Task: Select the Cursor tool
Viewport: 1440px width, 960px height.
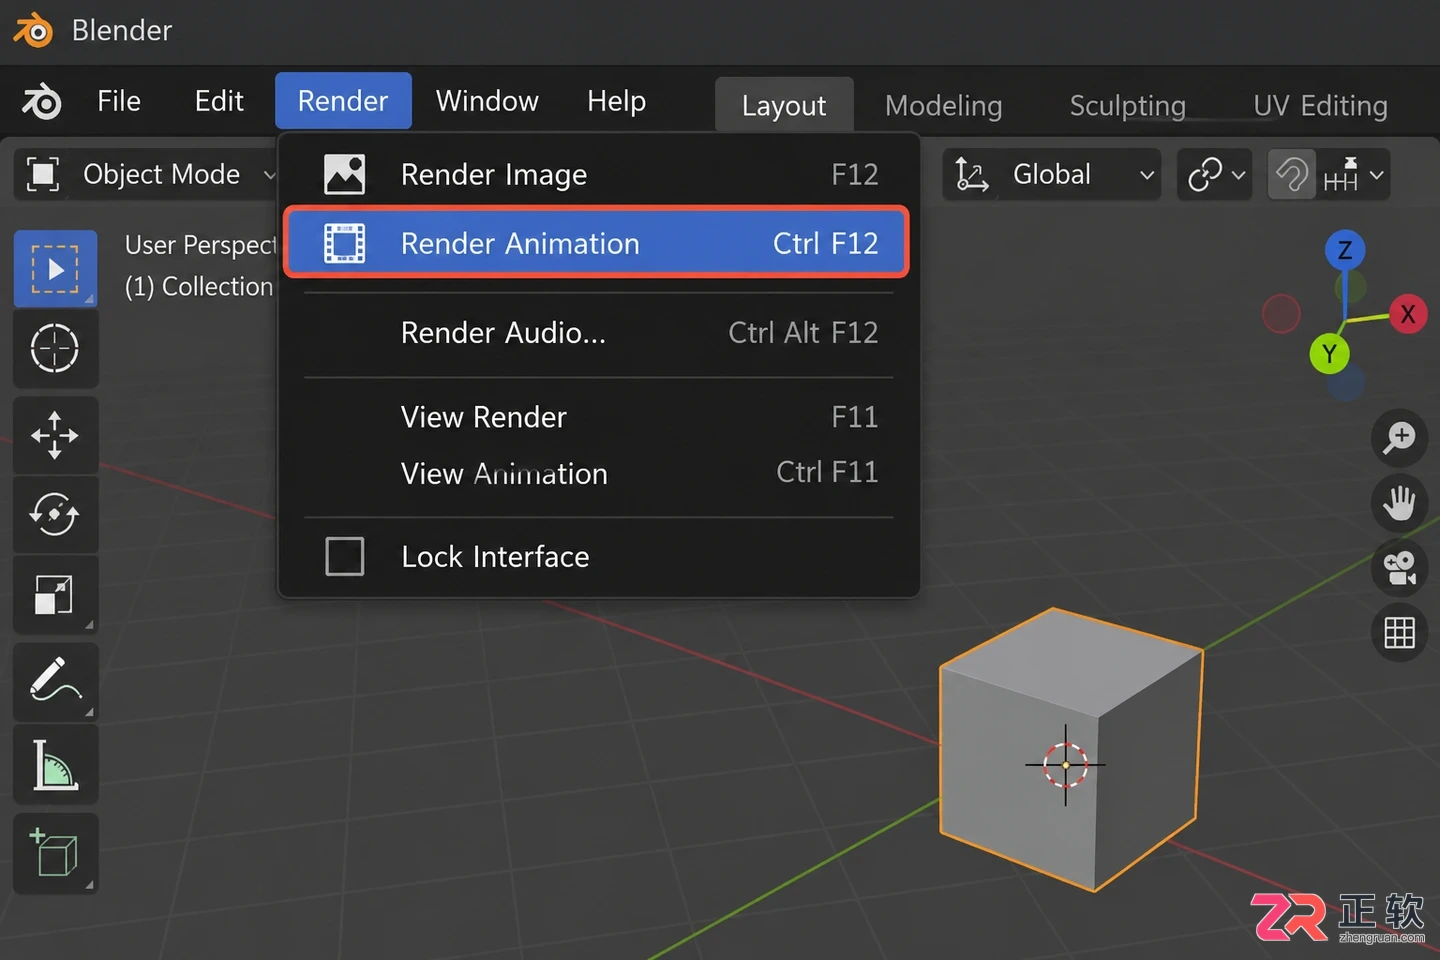Action: (x=55, y=348)
